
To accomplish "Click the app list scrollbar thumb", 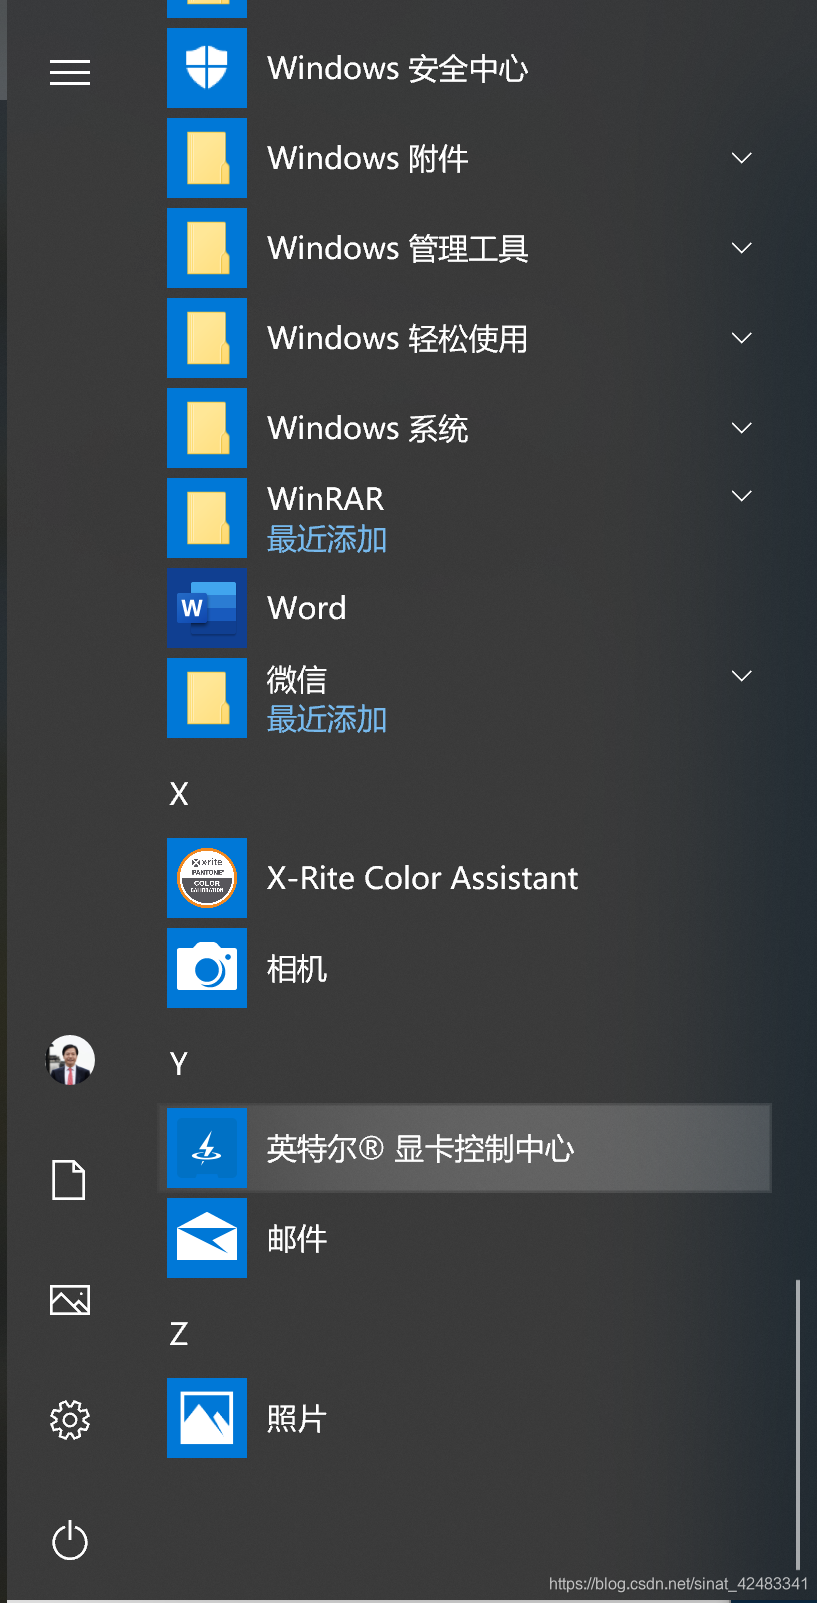I will pyautogui.click(x=798, y=1424).
